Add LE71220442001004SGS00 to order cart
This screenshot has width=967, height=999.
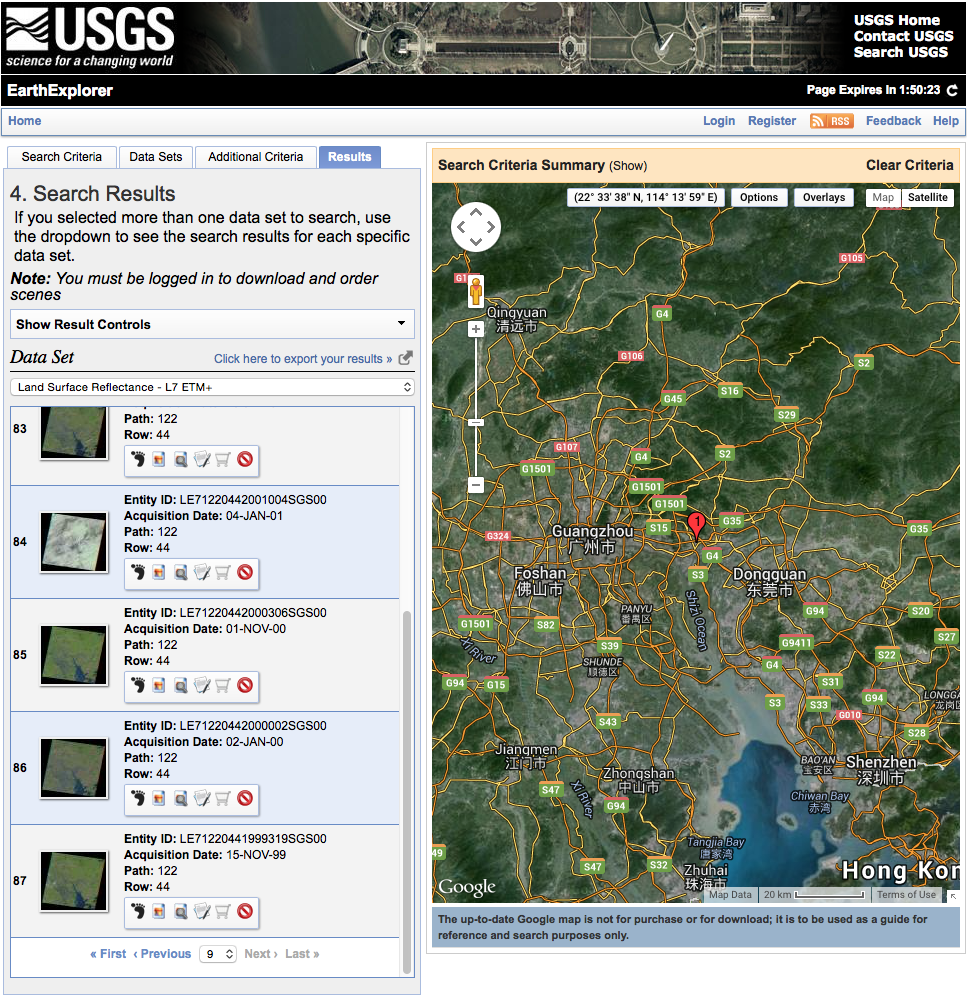click(223, 571)
